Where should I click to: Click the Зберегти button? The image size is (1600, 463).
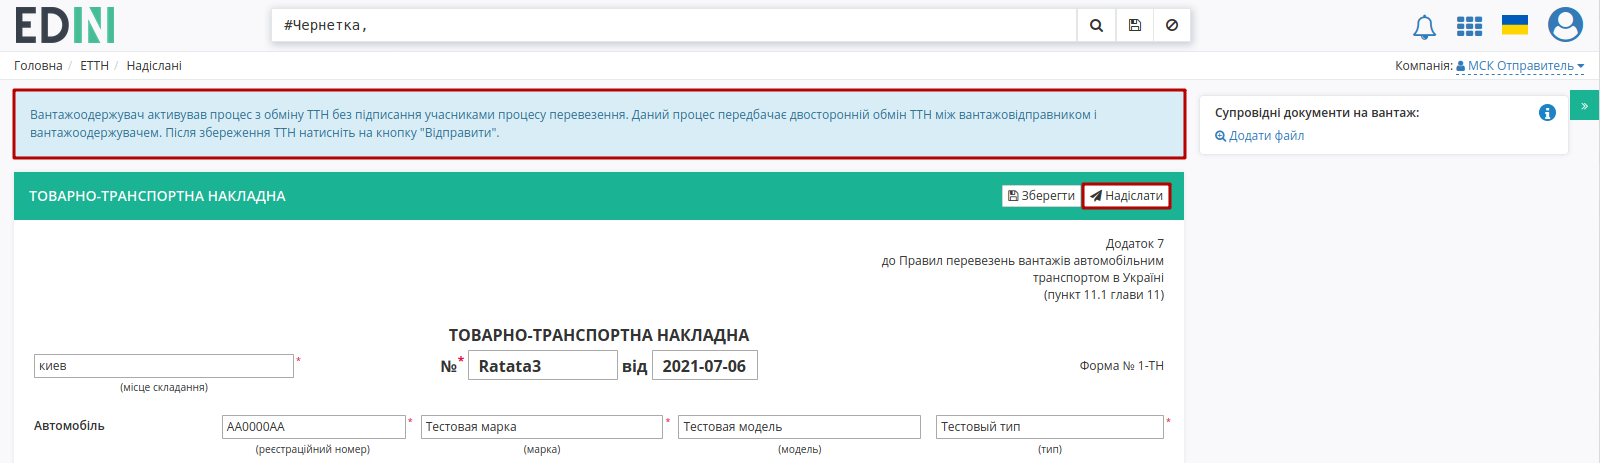point(1041,196)
